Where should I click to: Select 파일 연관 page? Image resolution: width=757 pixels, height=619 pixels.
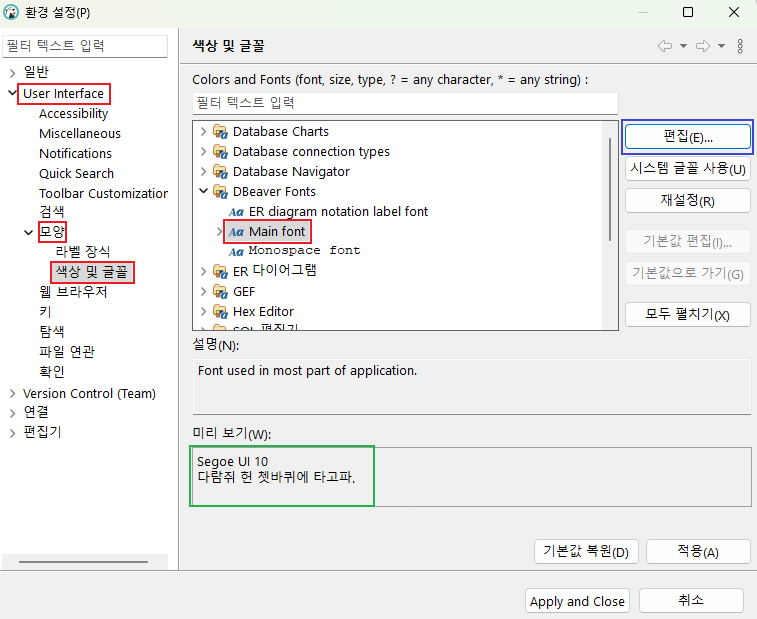[67, 352]
